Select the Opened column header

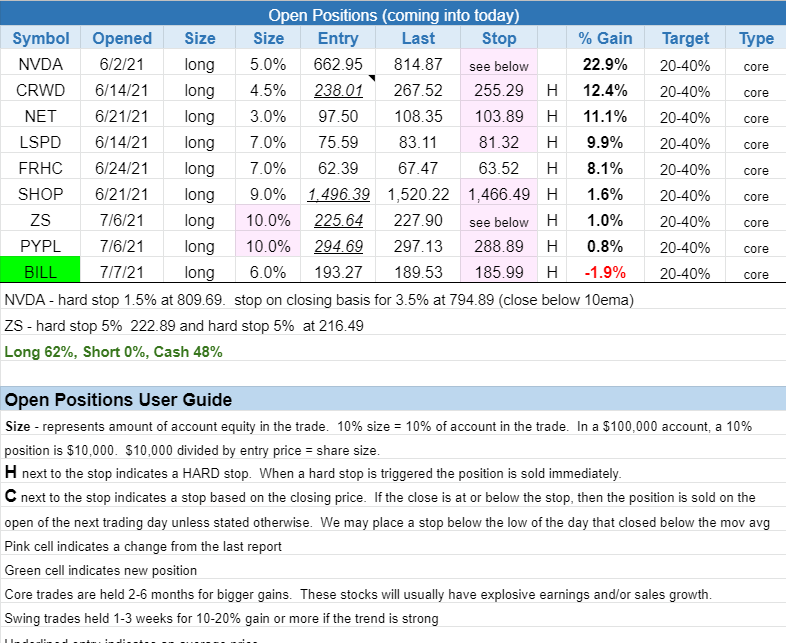coord(122,38)
